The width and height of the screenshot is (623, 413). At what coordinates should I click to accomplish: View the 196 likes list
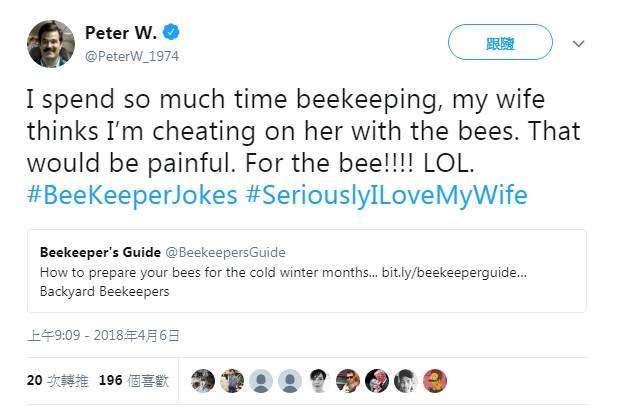click(135, 380)
